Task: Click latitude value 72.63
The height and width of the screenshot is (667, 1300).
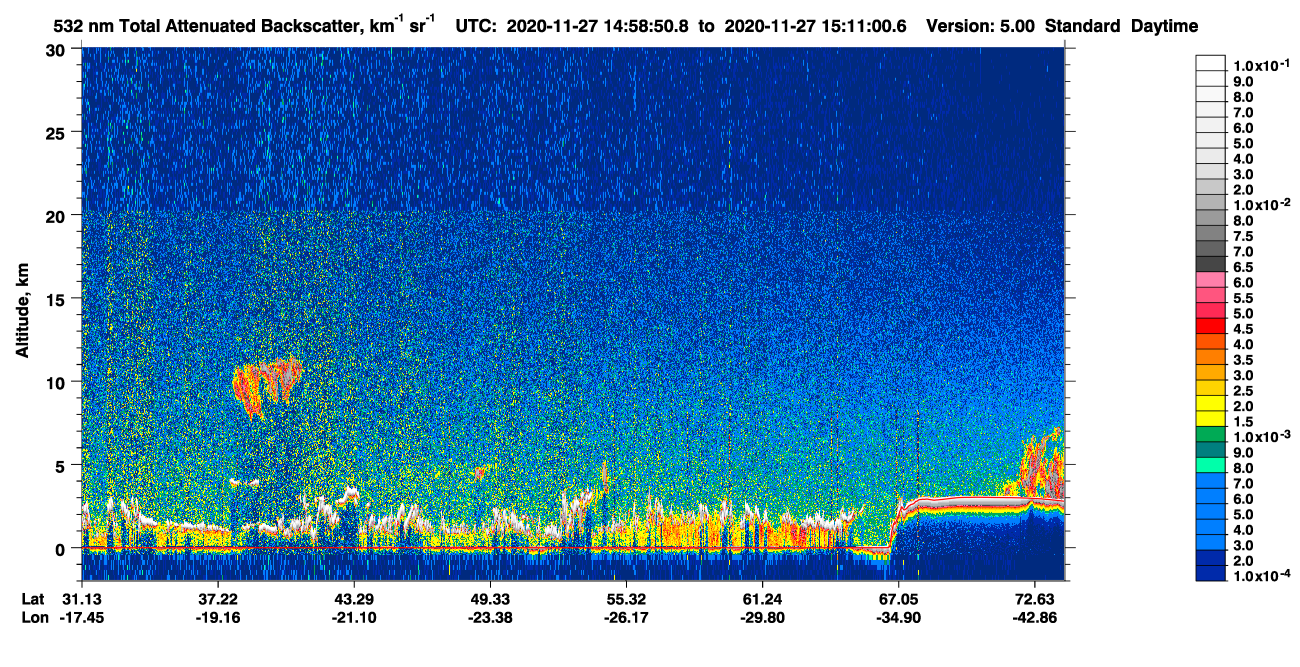Action: click(x=1034, y=598)
